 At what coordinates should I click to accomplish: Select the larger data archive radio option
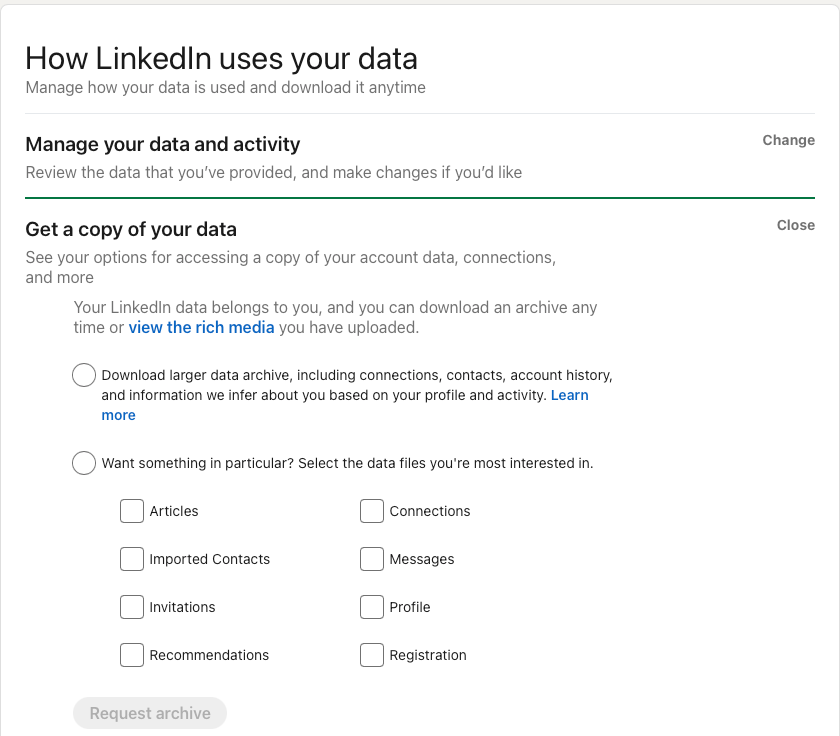(84, 376)
